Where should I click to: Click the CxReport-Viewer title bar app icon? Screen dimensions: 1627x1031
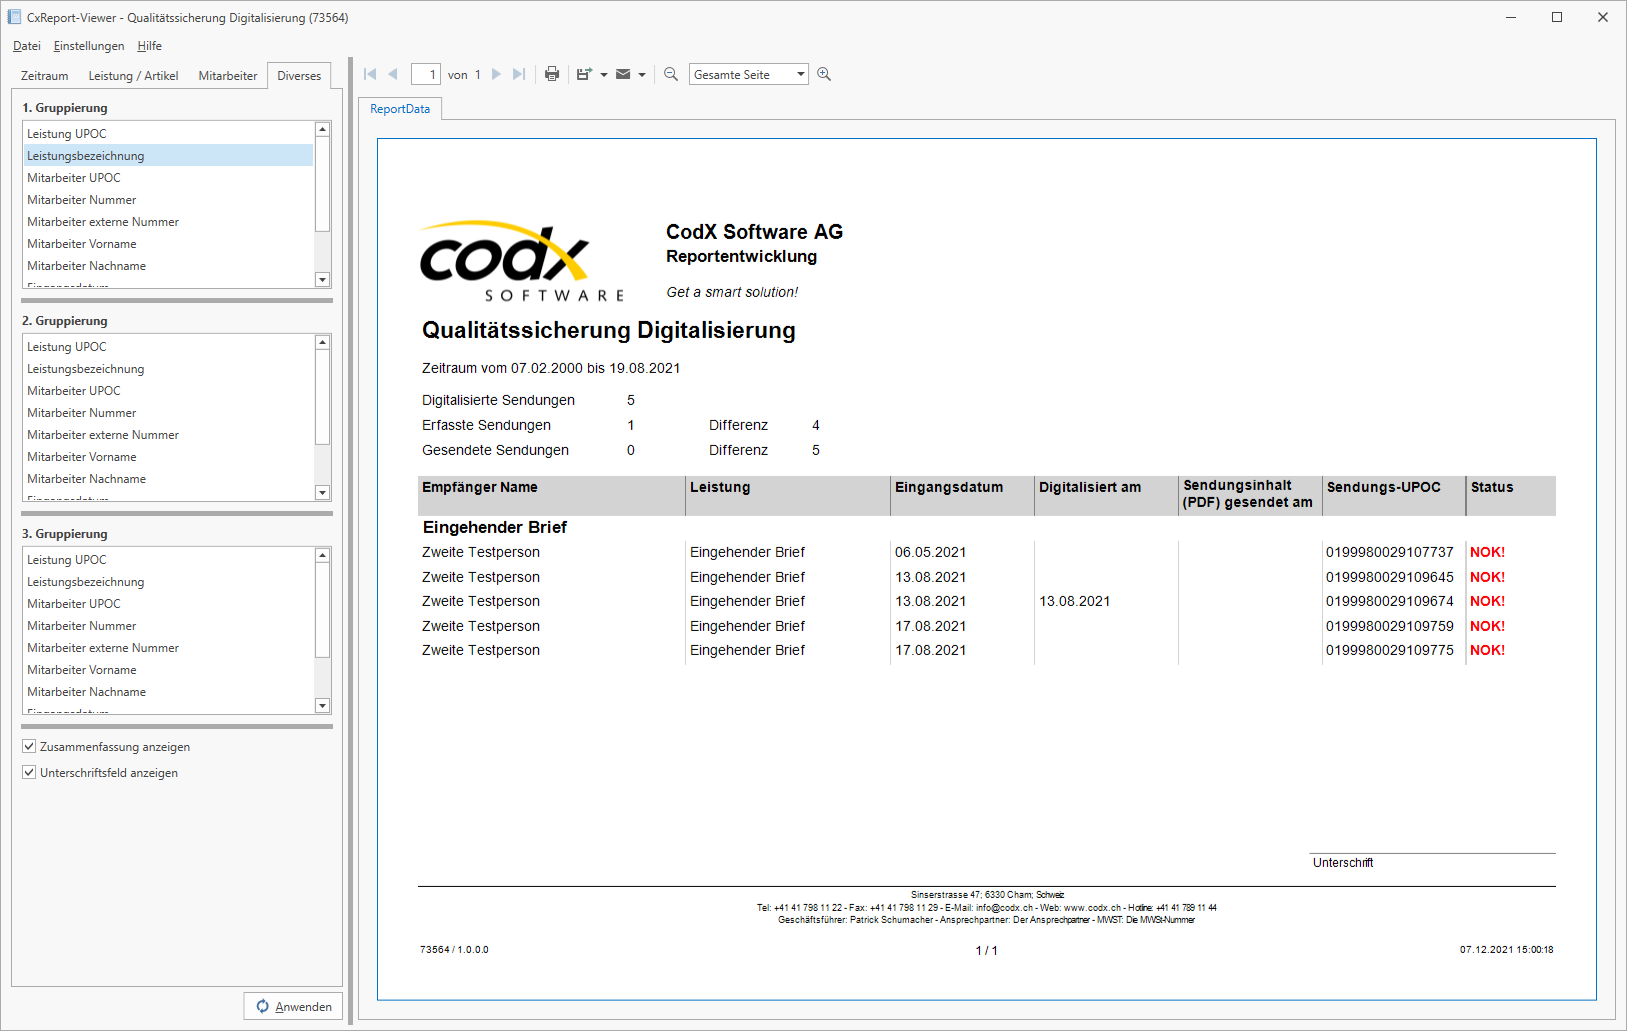(14, 17)
